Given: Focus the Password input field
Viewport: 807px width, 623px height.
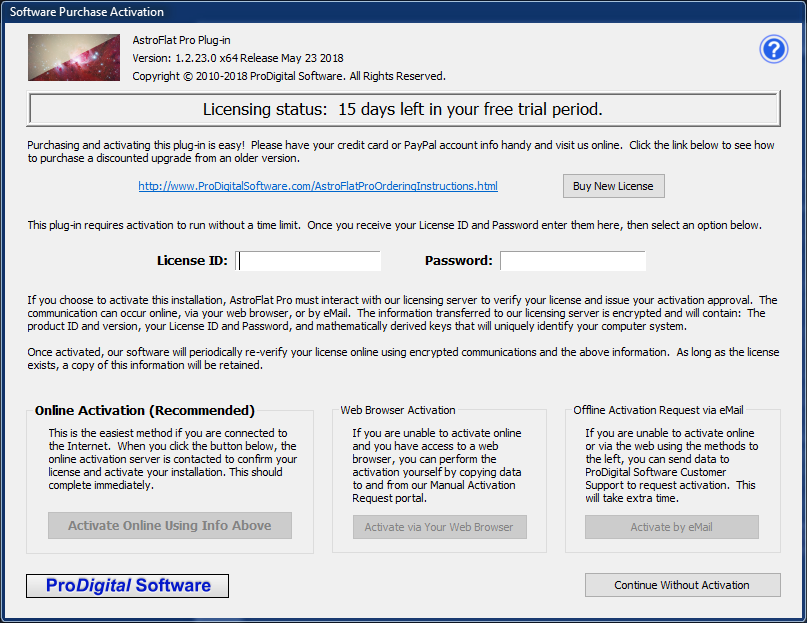Looking at the screenshot, I should pos(573,261).
